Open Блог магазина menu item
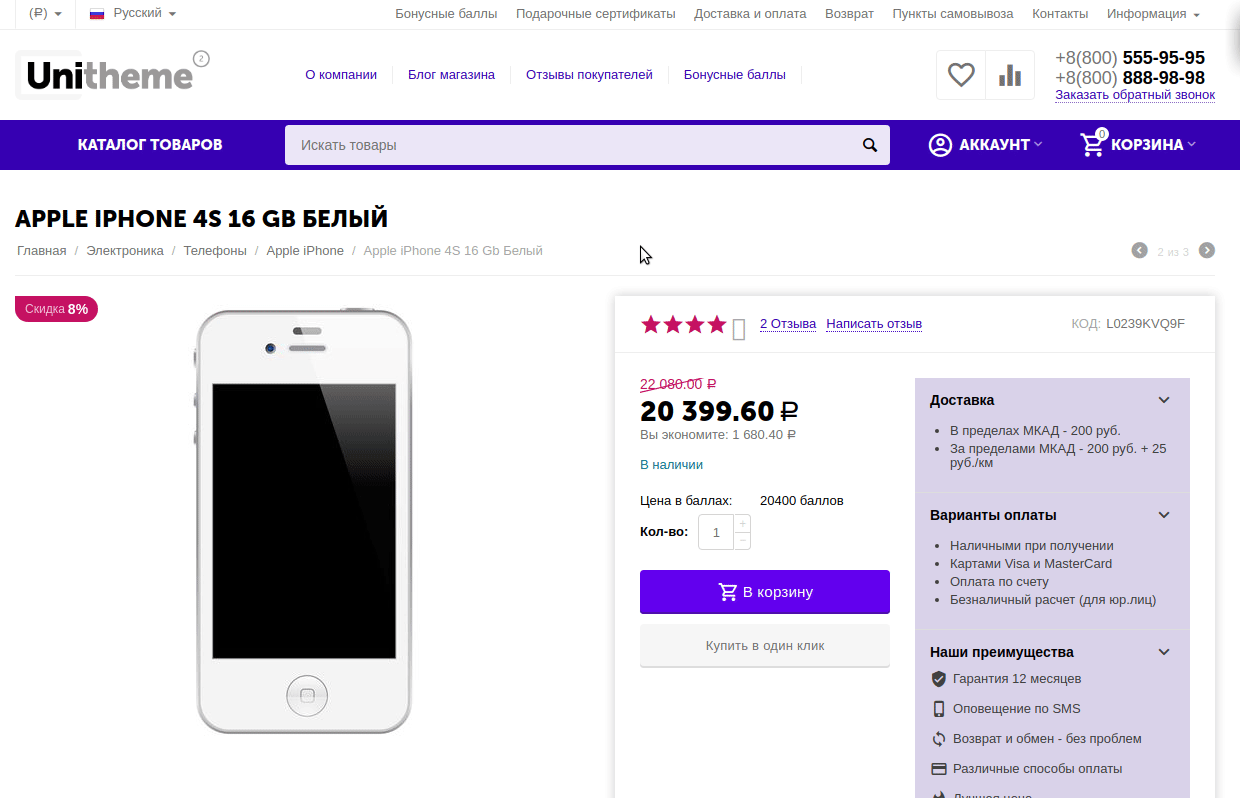Image resolution: width=1240 pixels, height=798 pixels. tap(451, 75)
